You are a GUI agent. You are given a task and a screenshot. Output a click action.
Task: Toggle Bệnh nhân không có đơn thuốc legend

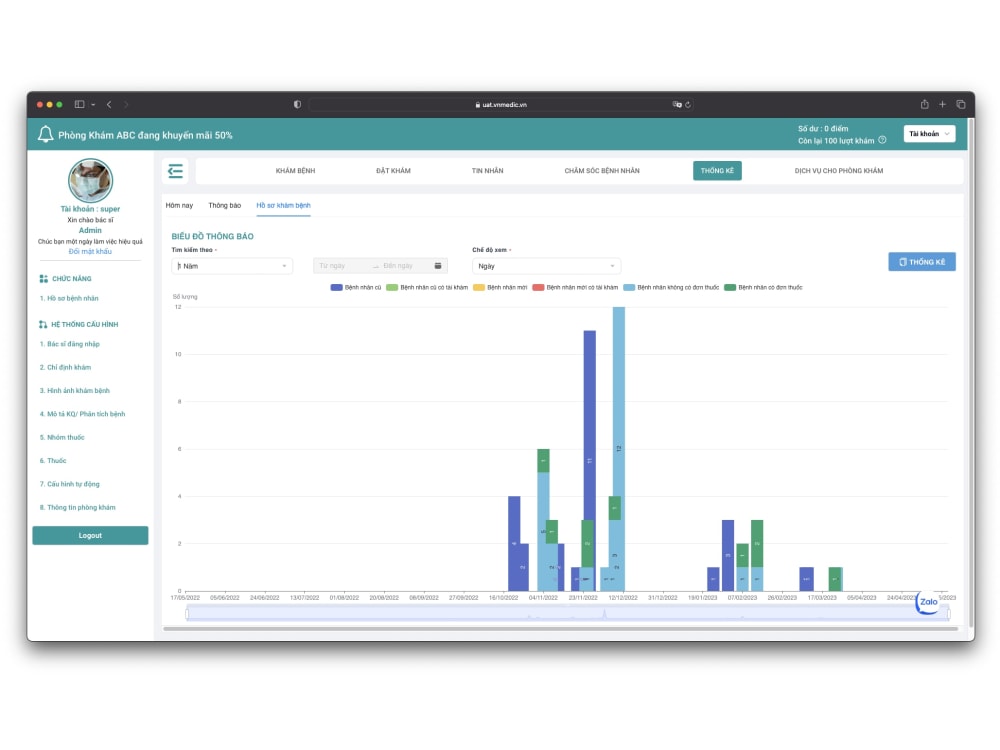[x=671, y=288]
